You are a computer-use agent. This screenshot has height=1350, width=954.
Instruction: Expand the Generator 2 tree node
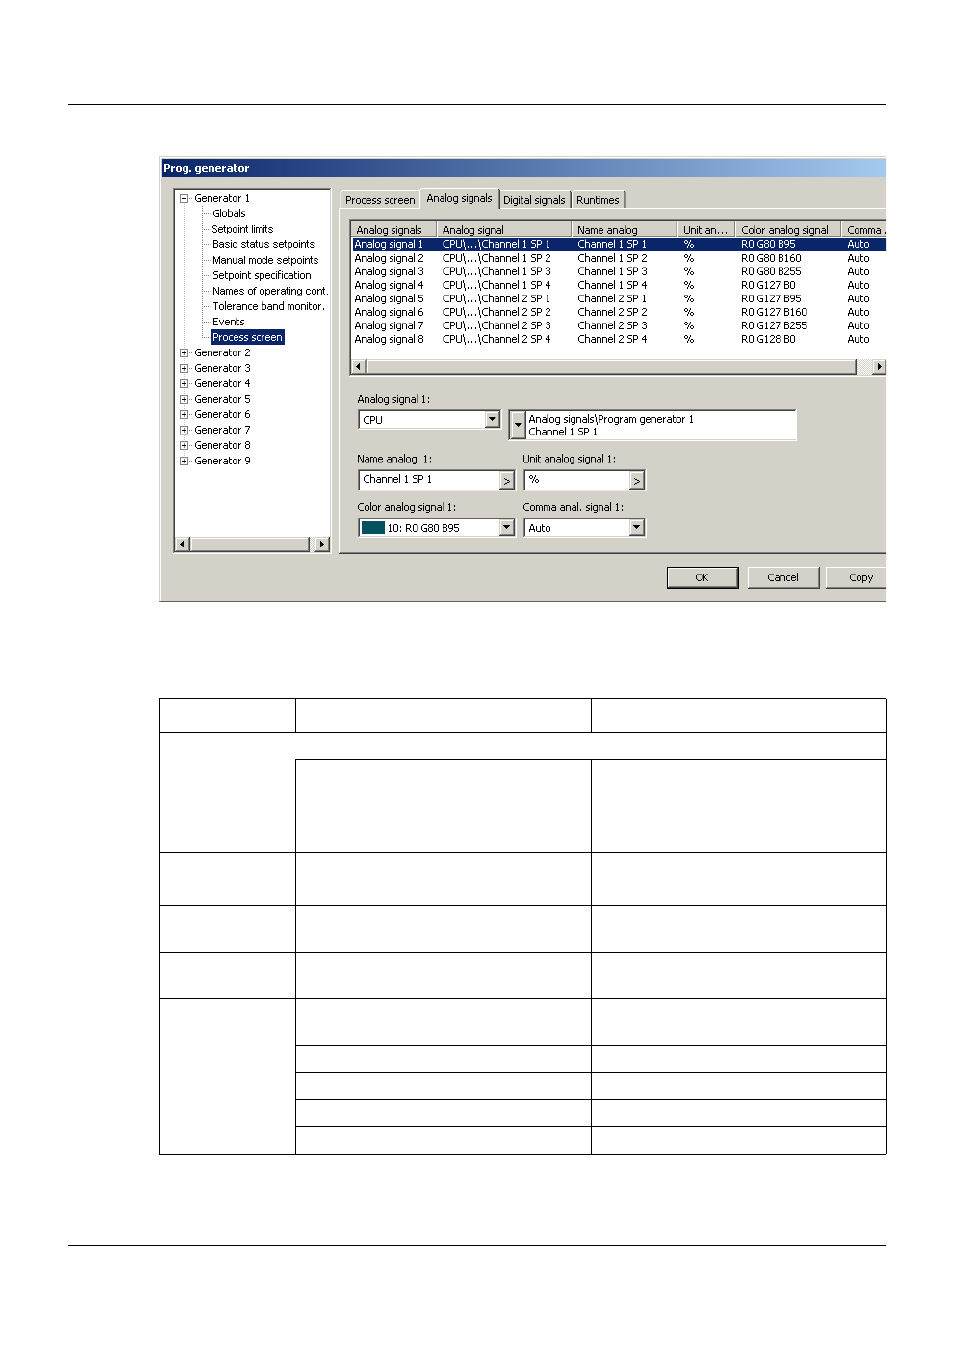(x=184, y=353)
